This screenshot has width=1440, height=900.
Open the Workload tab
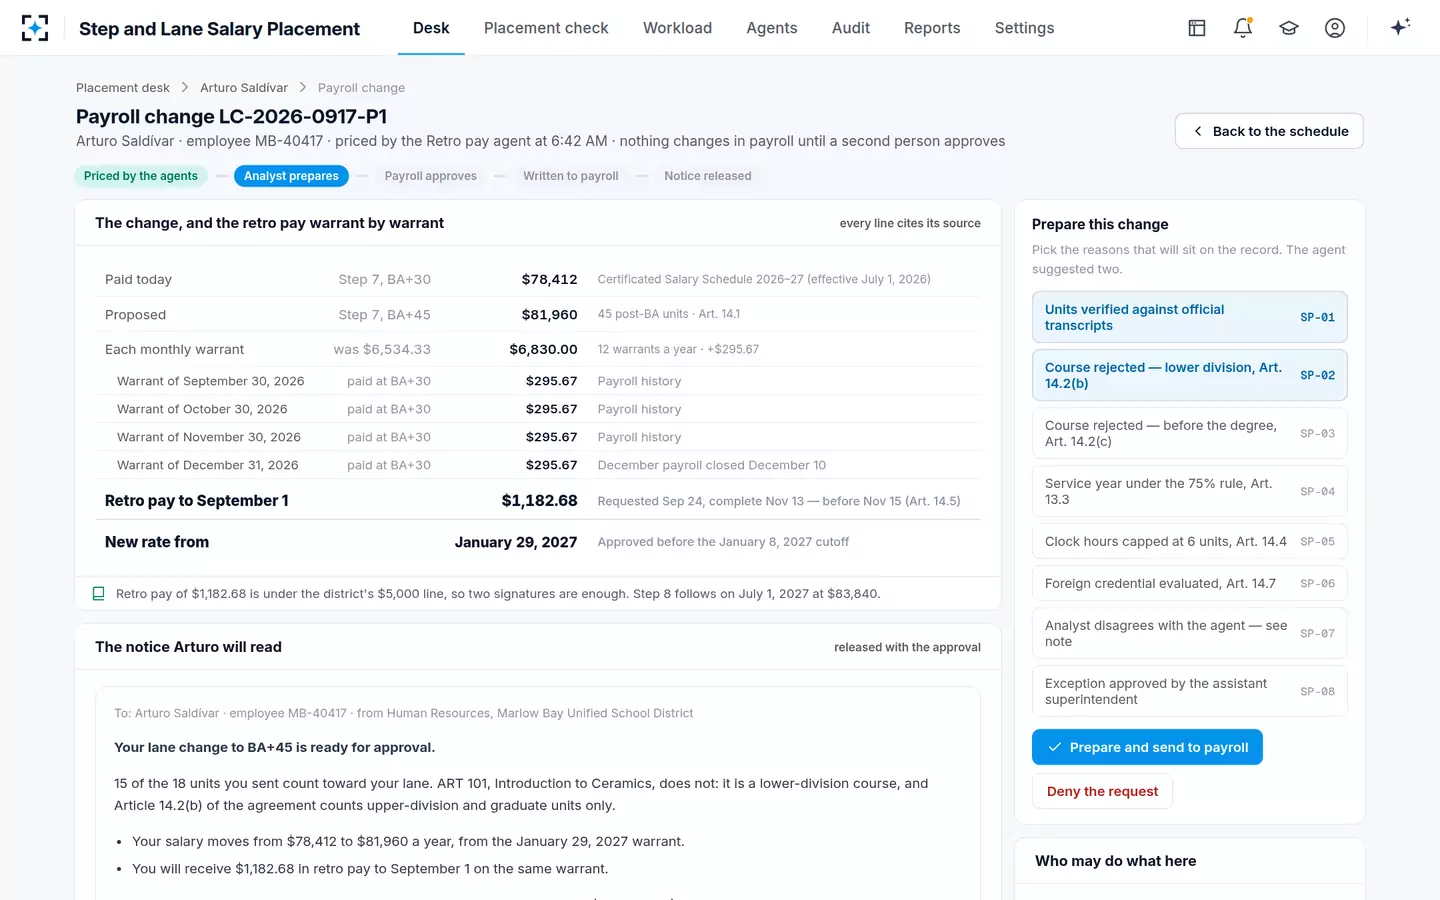tap(677, 28)
